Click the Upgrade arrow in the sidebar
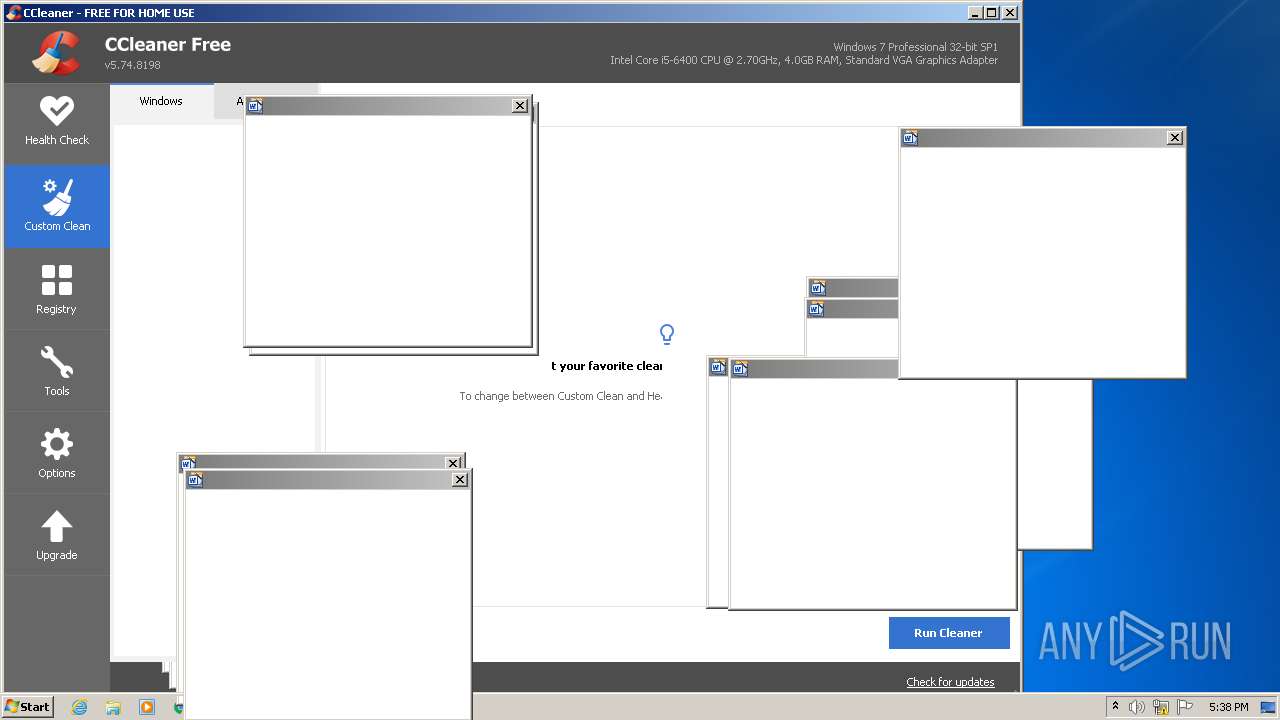This screenshot has height=720, width=1280. (57, 535)
